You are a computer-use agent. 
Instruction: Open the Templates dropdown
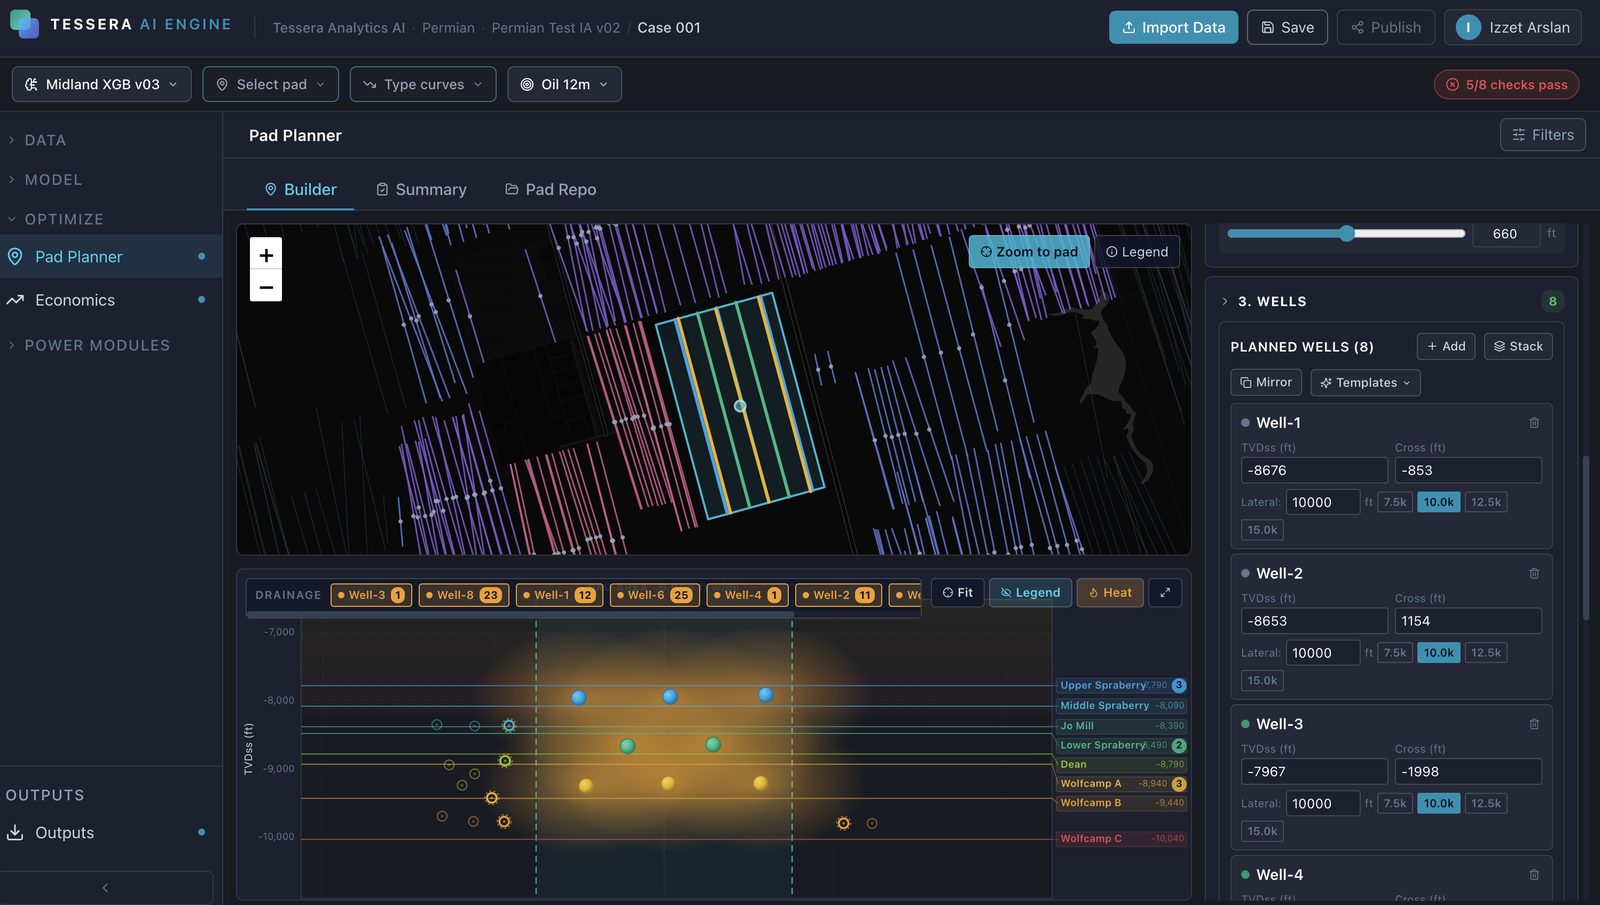point(1365,382)
